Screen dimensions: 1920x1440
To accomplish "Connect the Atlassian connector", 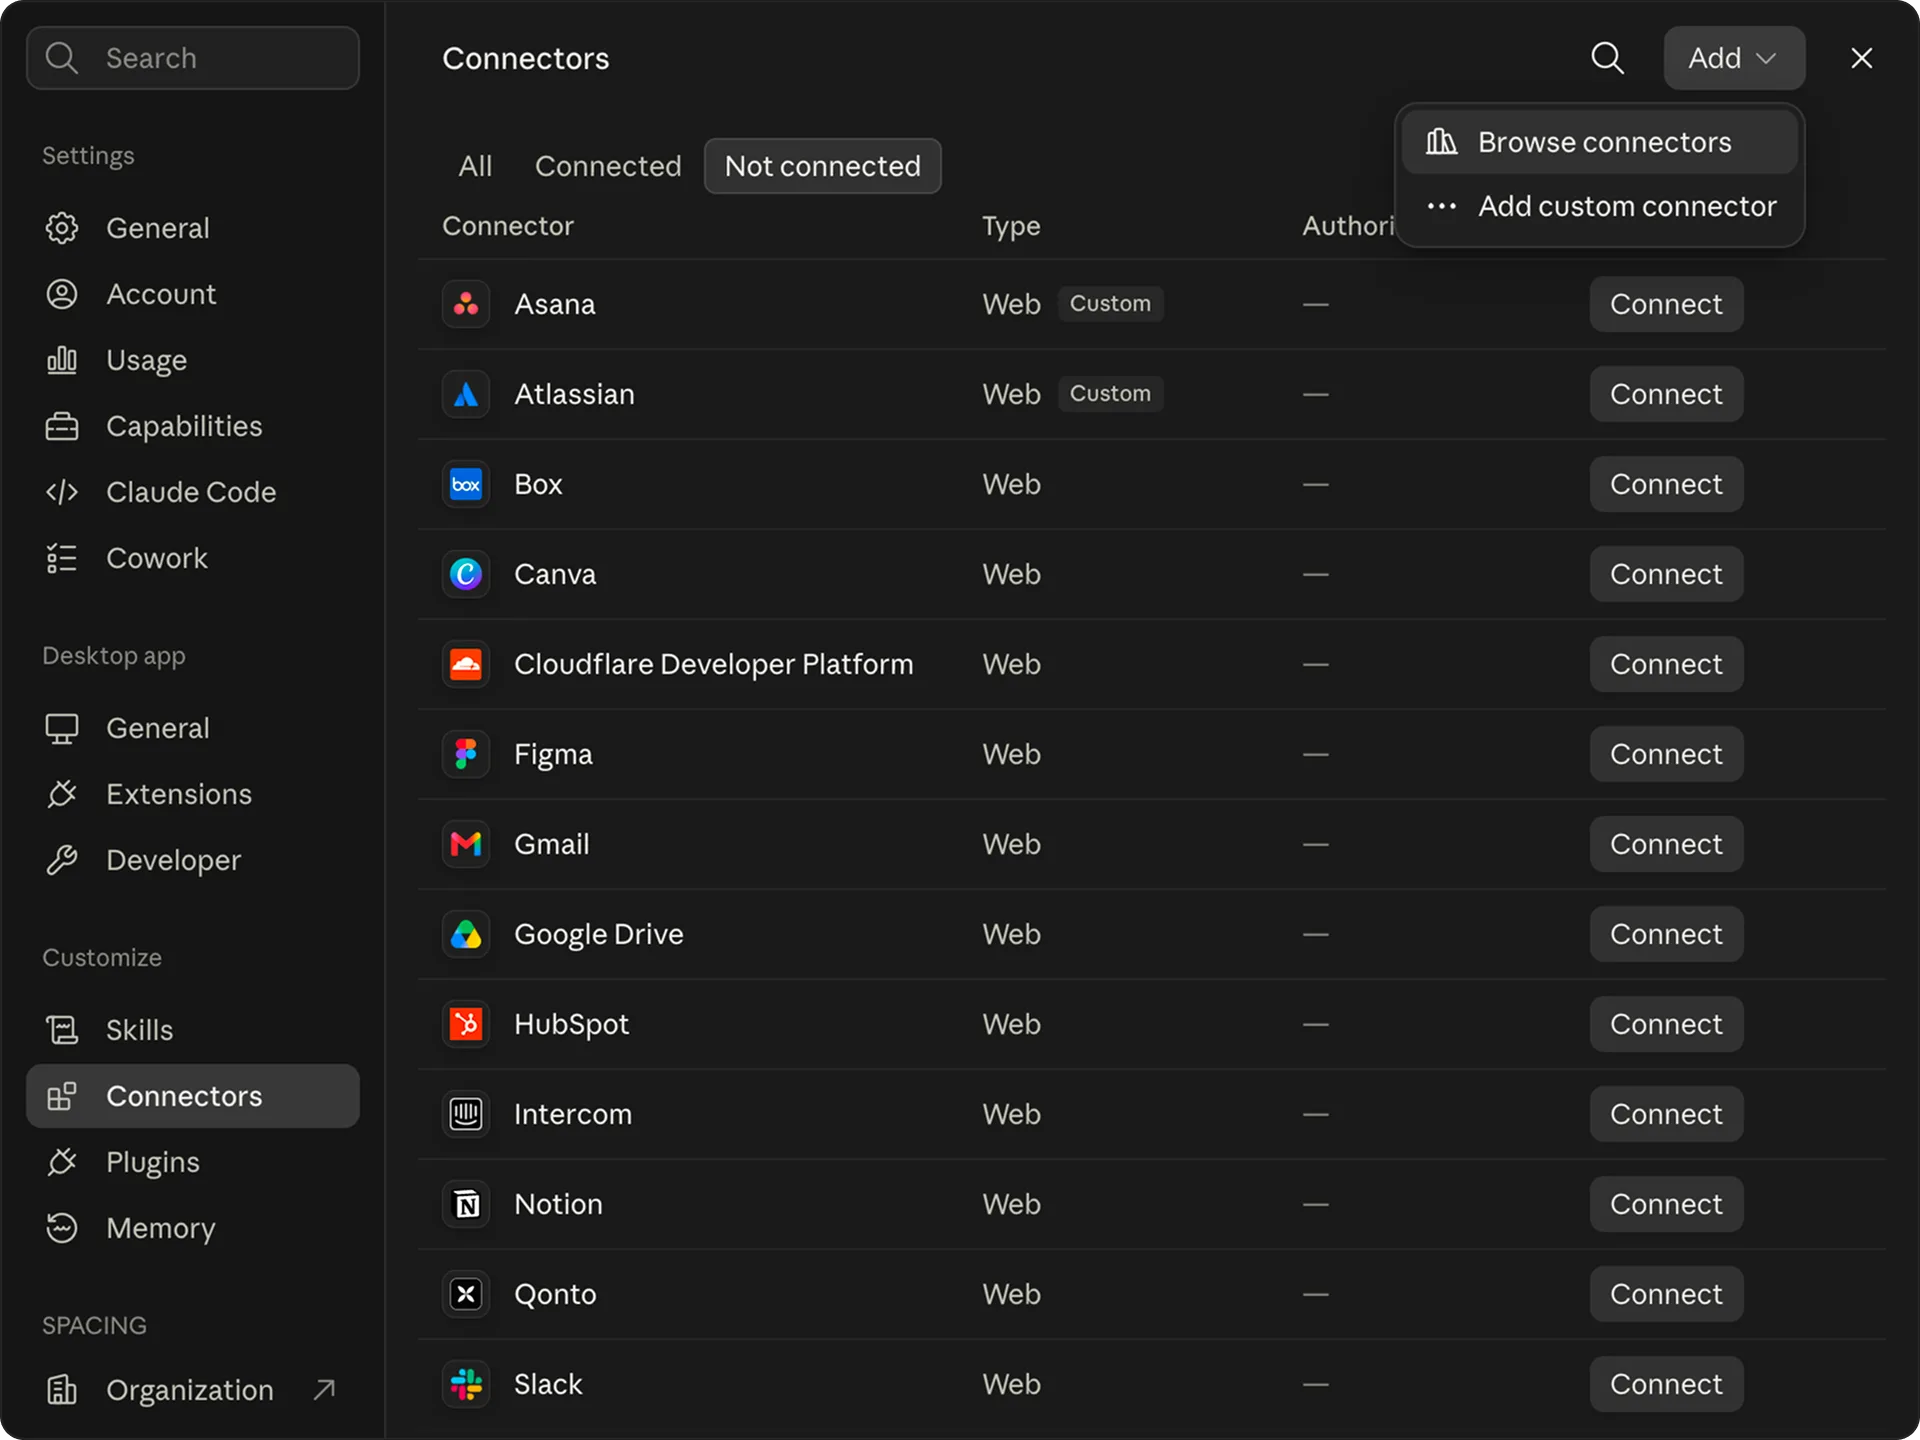I will (1666, 394).
